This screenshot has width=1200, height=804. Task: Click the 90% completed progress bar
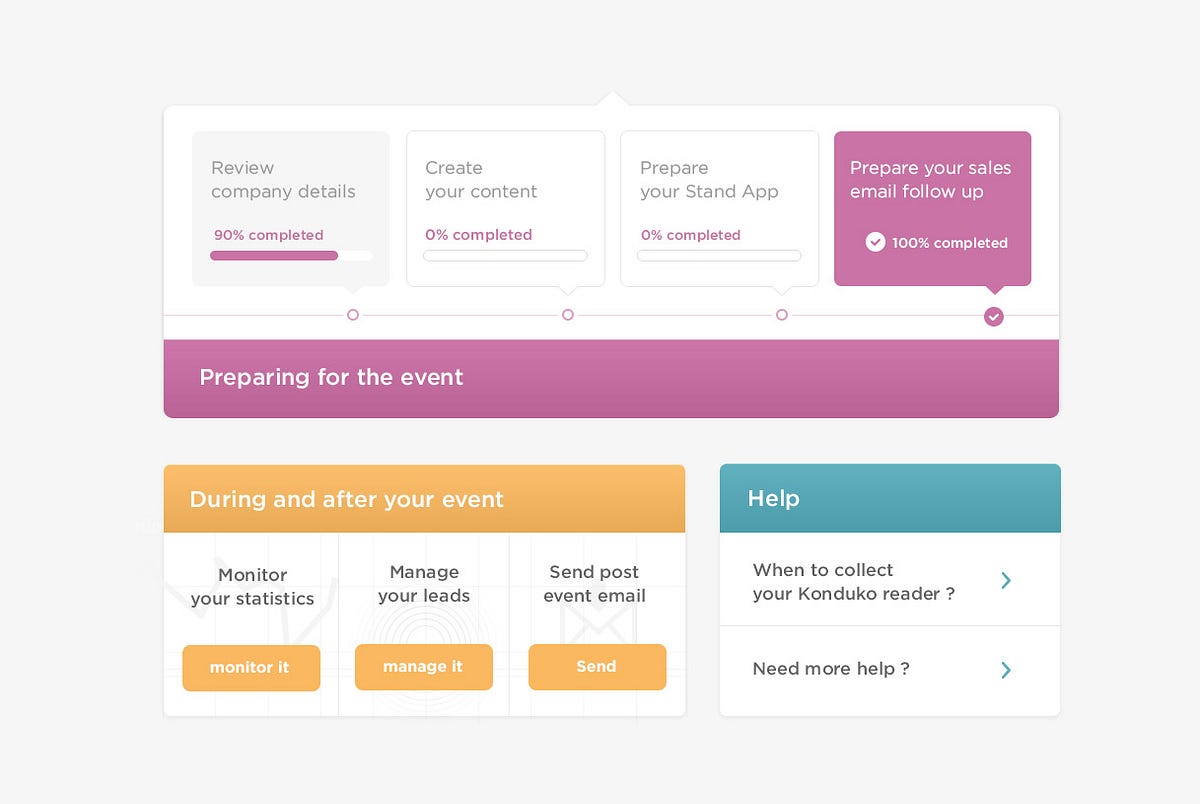click(x=291, y=256)
